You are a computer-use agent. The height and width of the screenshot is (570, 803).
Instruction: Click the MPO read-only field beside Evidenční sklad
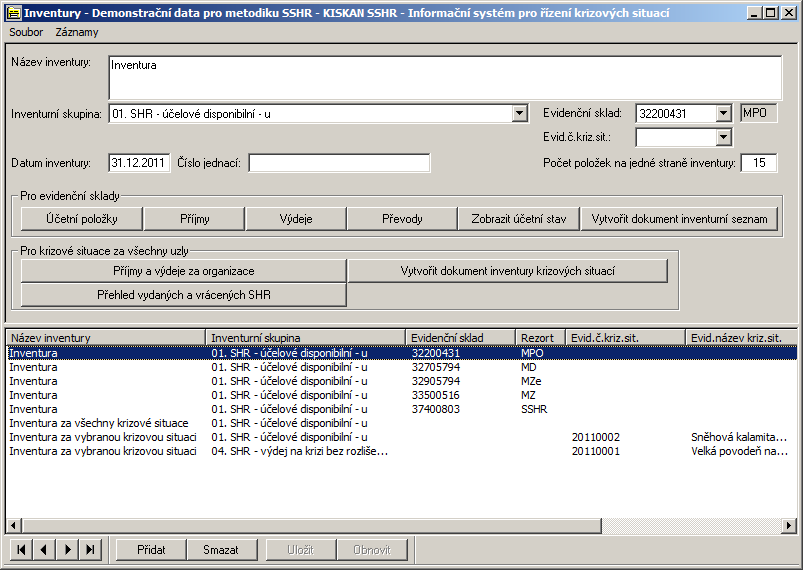tap(759, 113)
